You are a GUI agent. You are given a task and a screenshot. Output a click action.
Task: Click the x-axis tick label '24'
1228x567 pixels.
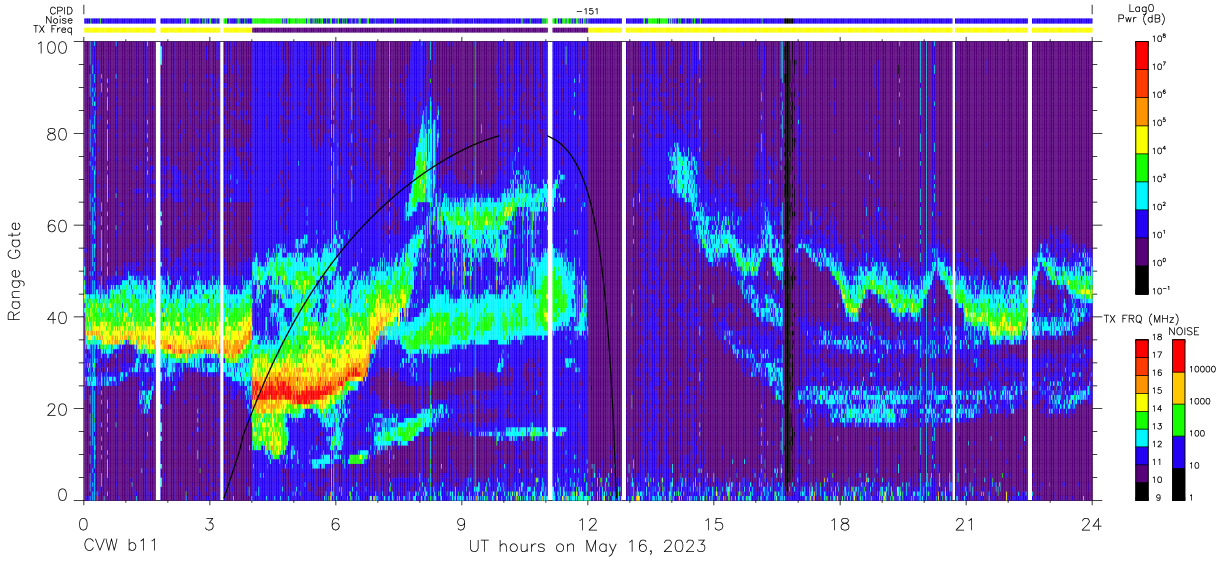[1092, 524]
